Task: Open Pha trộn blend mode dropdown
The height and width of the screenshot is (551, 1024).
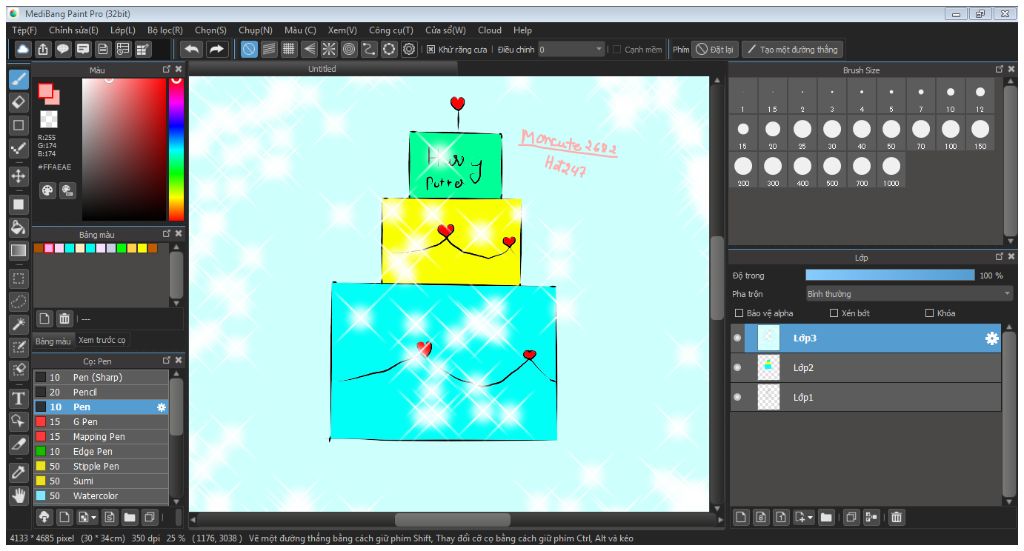Action: [908, 294]
